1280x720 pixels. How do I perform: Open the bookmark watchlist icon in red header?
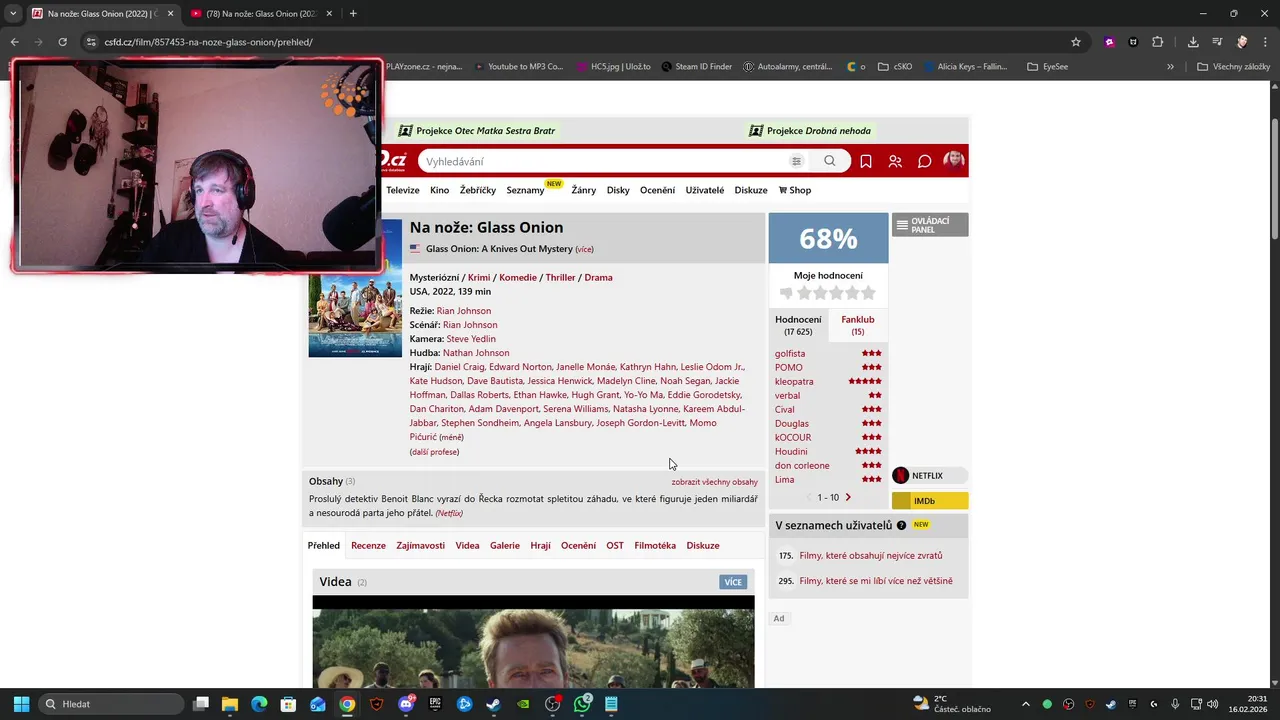pyautogui.click(x=866, y=161)
